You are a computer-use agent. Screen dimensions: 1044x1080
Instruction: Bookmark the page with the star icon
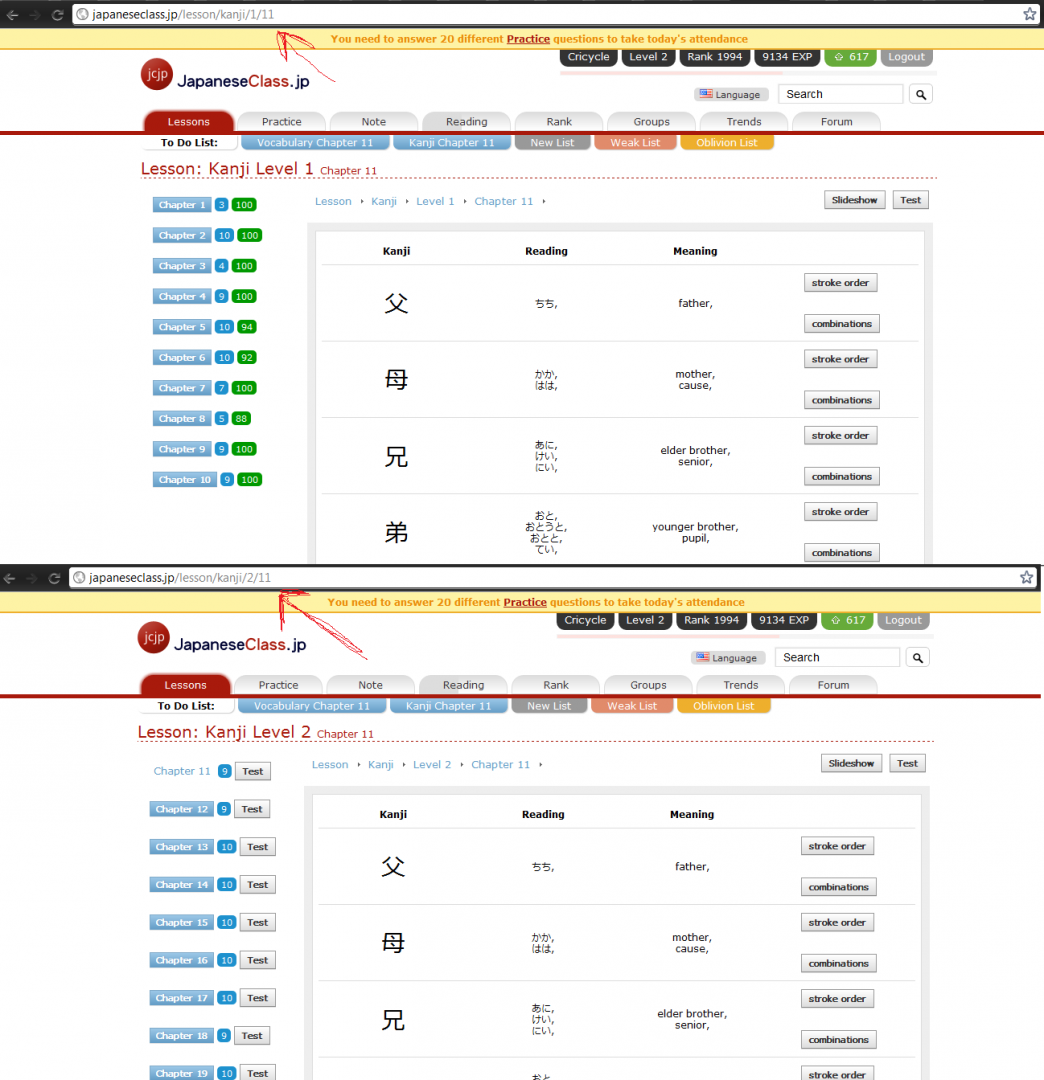click(1029, 15)
